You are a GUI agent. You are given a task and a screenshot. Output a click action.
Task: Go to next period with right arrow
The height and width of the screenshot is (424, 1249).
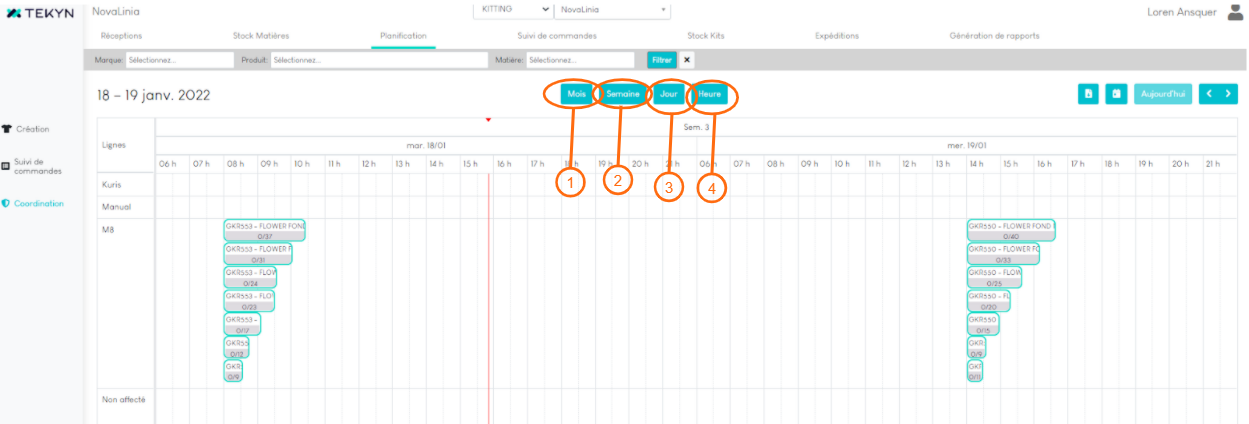(x=1228, y=94)
